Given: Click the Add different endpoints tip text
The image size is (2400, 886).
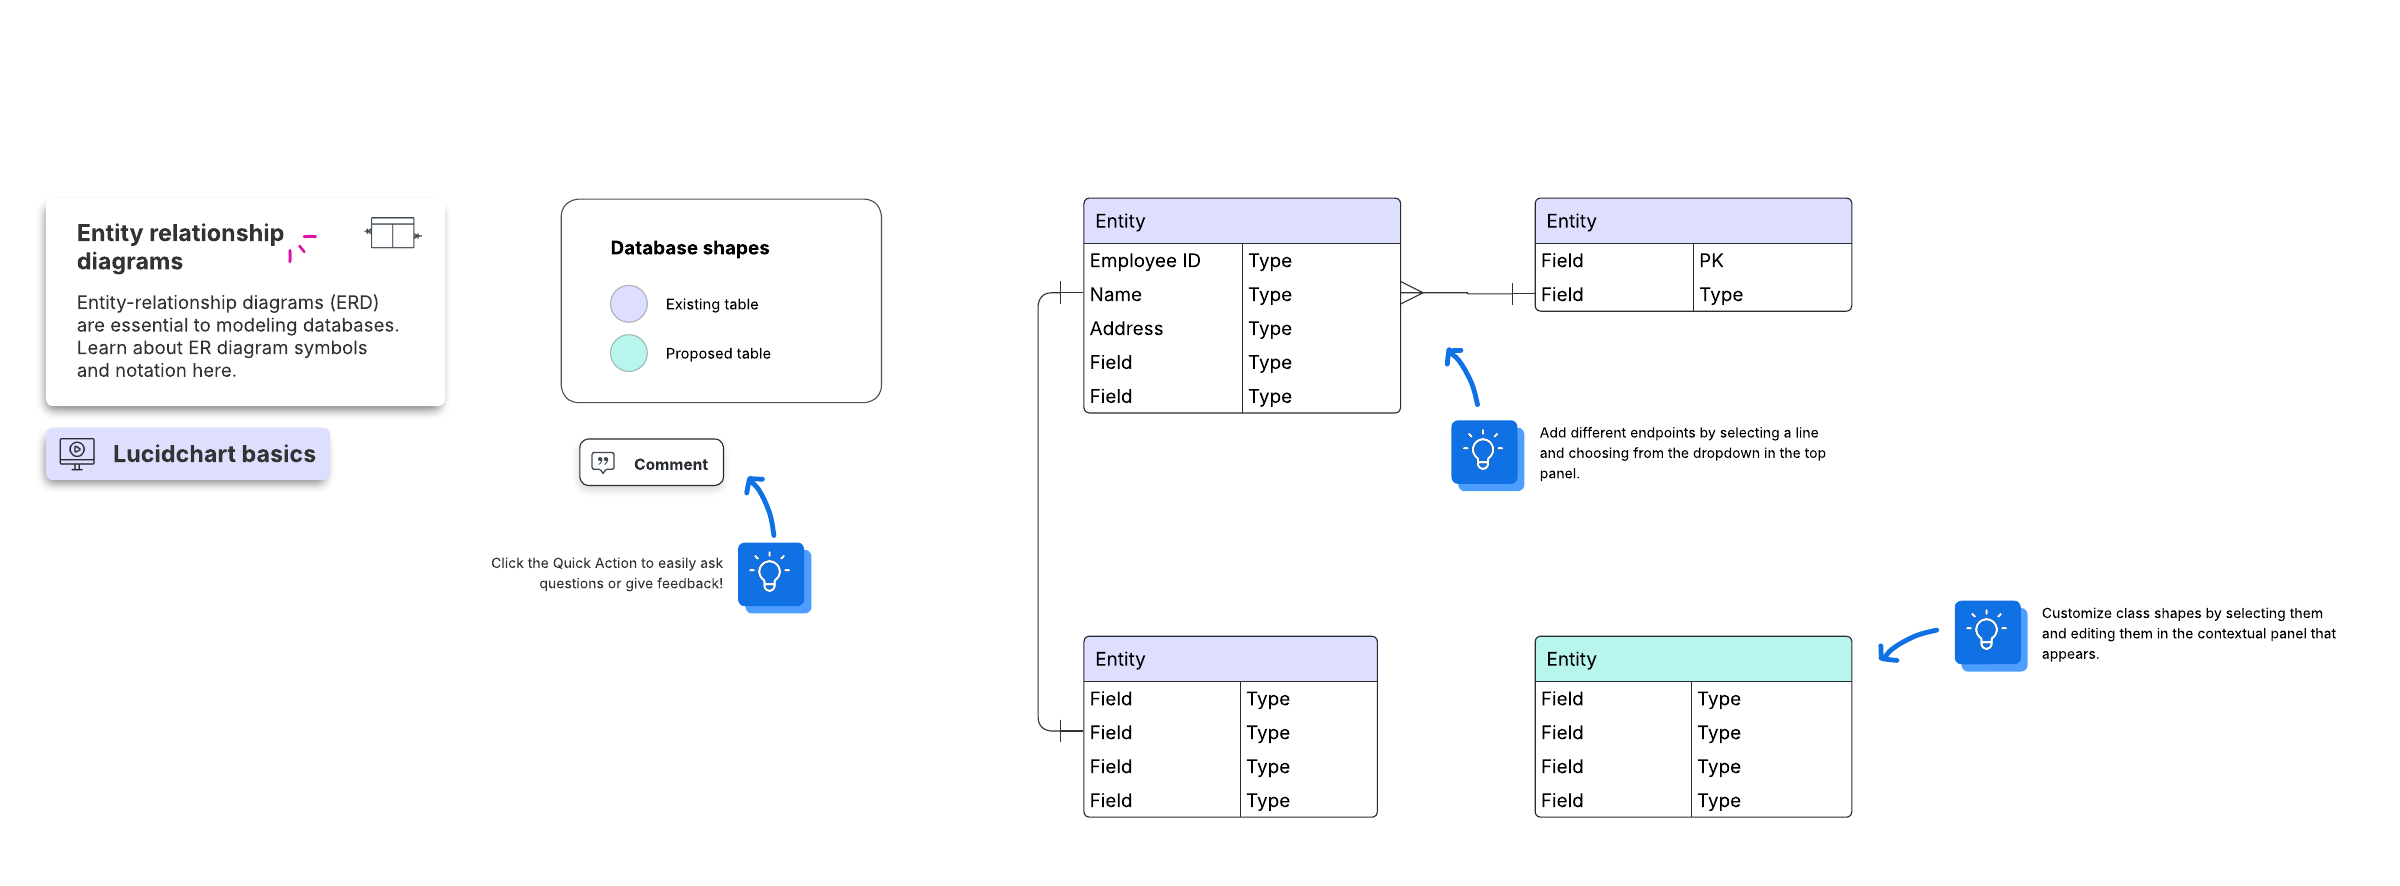Looking at the screenshot, I should (1683, 453).
